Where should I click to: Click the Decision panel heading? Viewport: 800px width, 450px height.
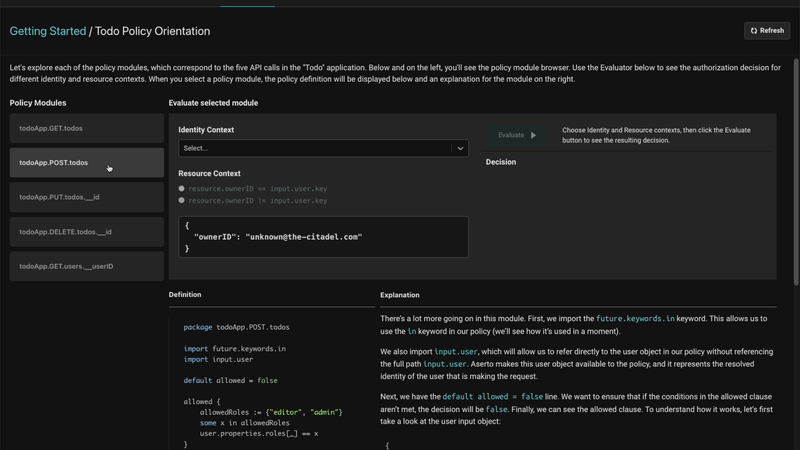[x=501, y=161]
